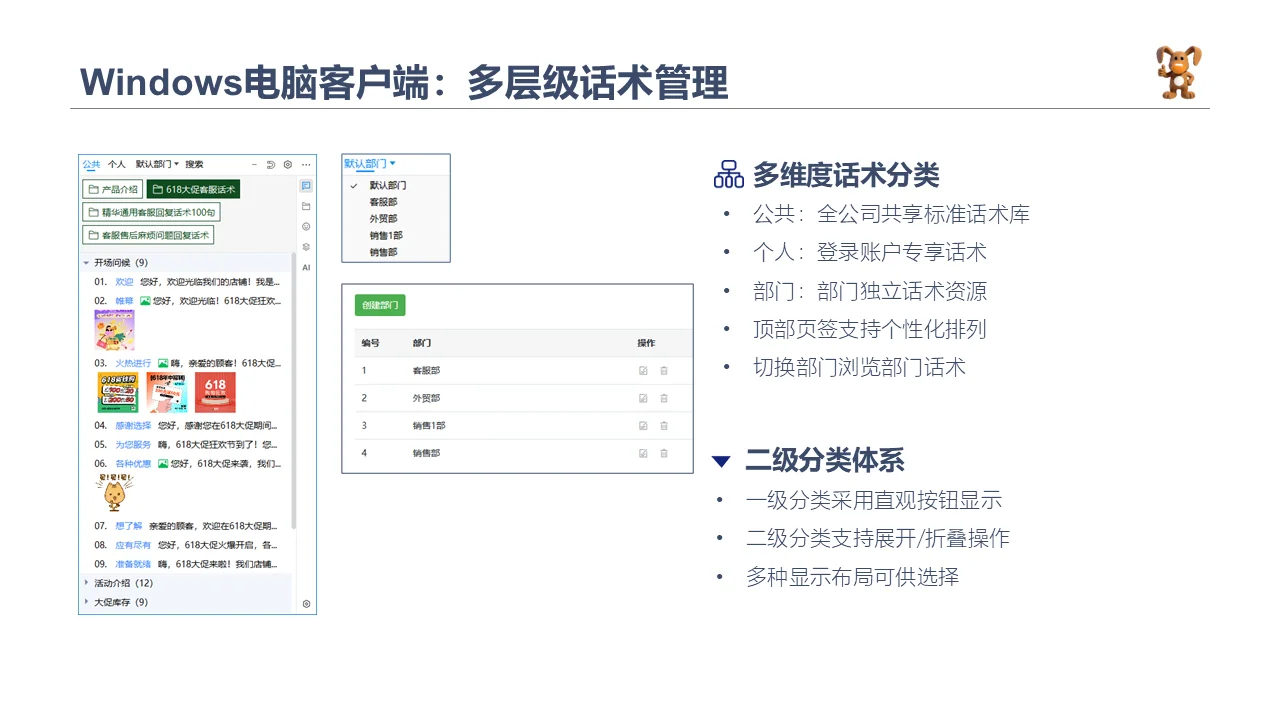Edit the 客服部 department row

(x=643, y=370)
